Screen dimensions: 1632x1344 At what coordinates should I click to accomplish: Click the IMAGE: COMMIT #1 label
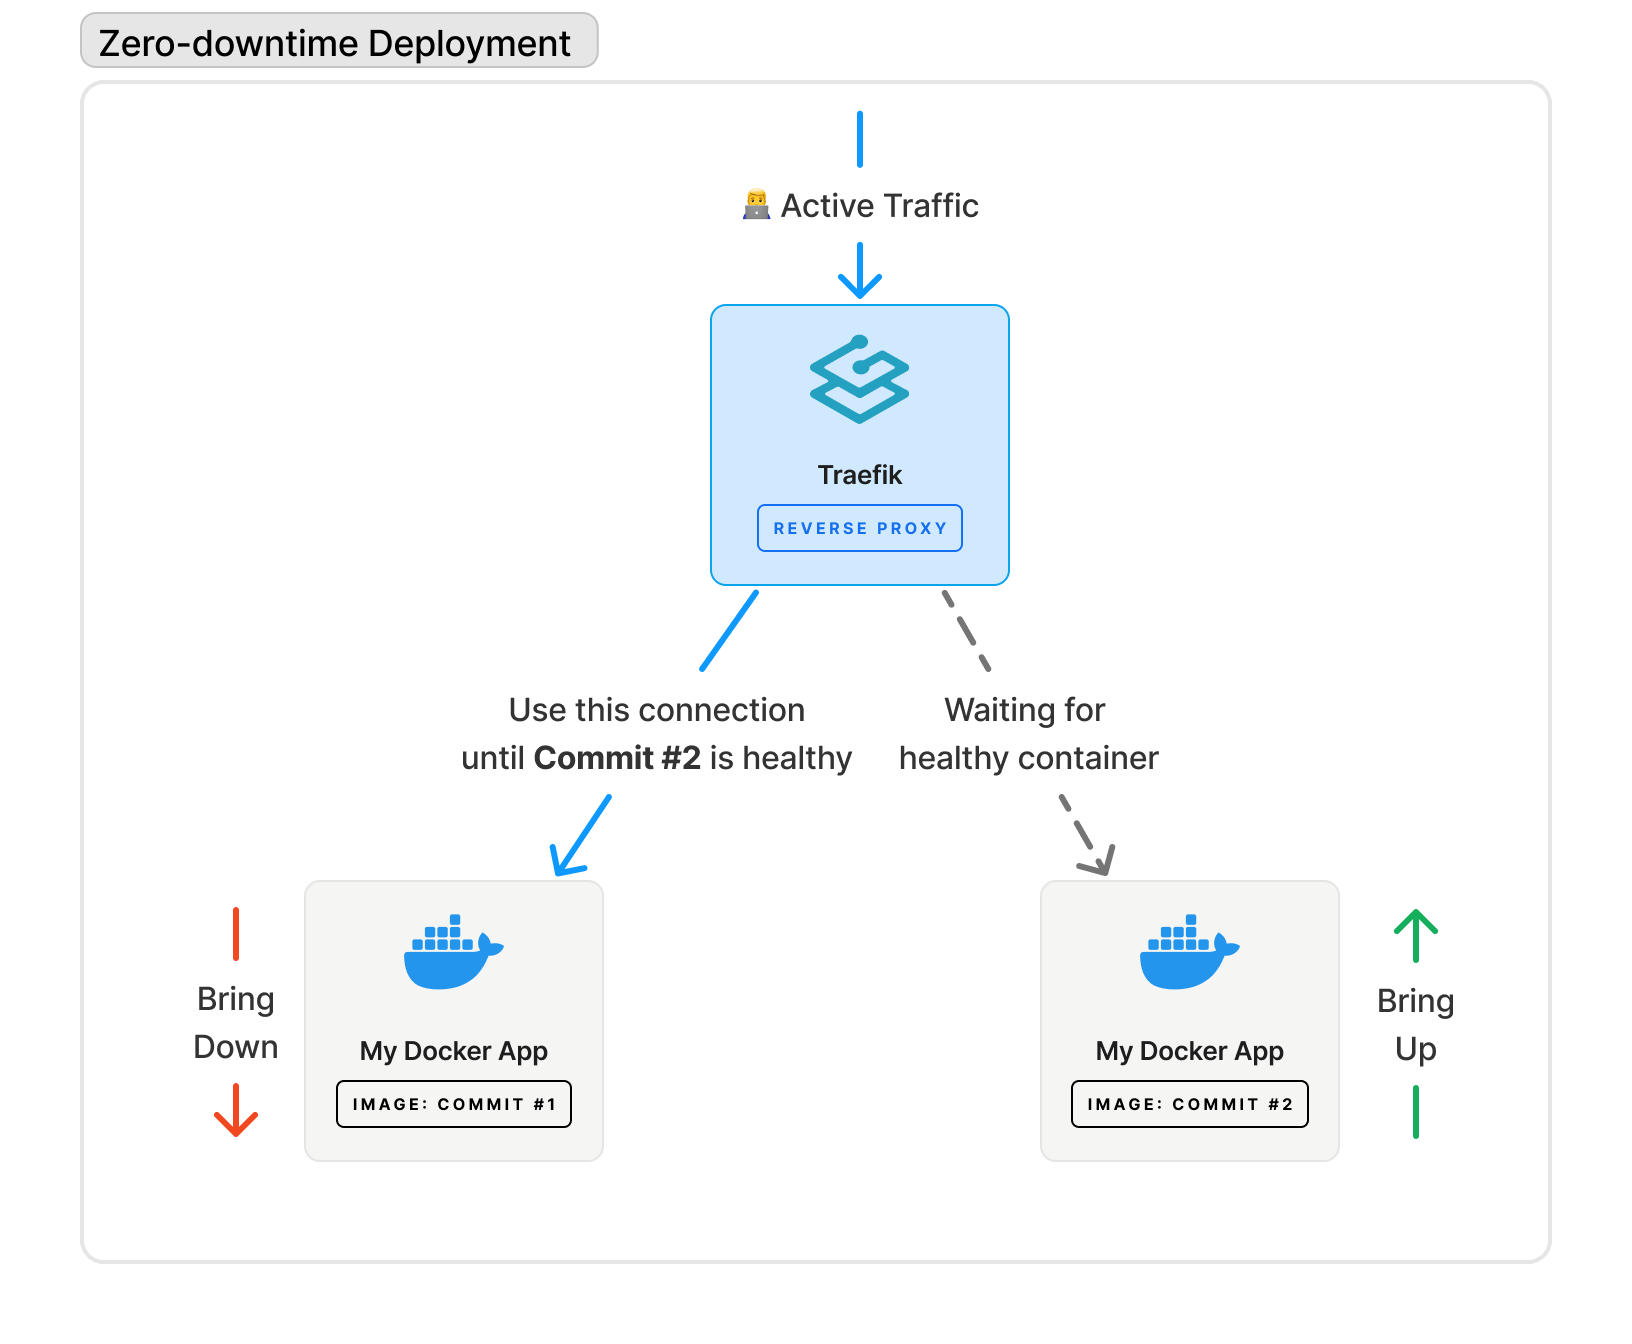pyautogui.click(x=452, y=1104)
